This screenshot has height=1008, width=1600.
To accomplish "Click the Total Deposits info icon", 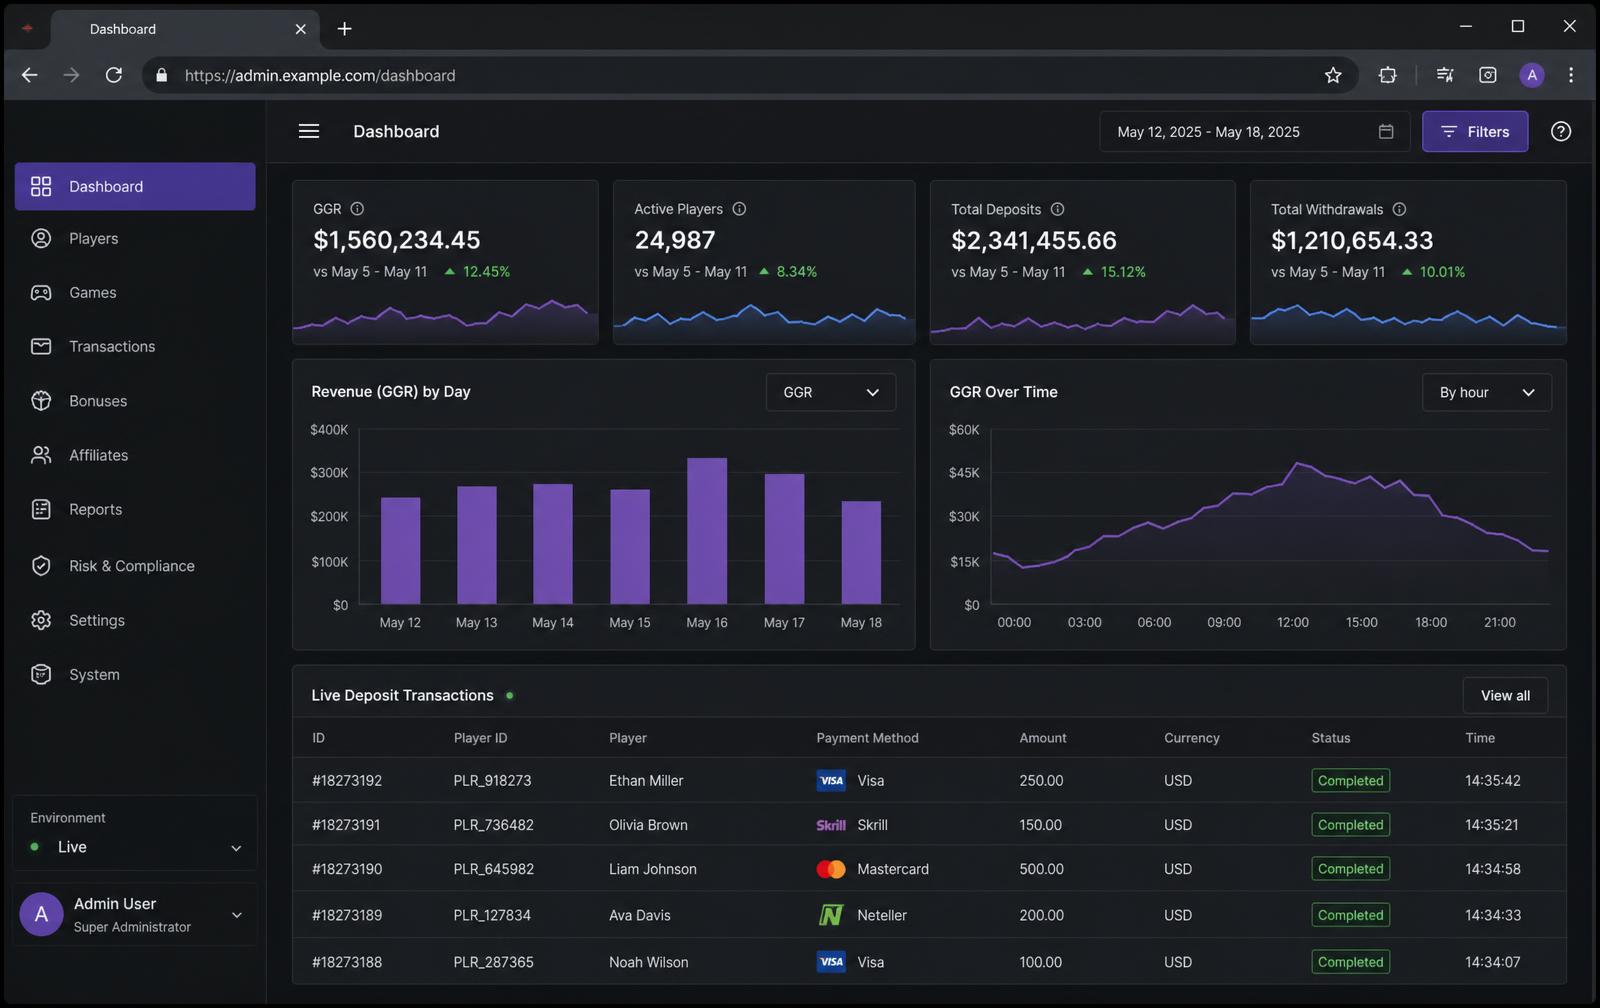I will click(1057, 209).
